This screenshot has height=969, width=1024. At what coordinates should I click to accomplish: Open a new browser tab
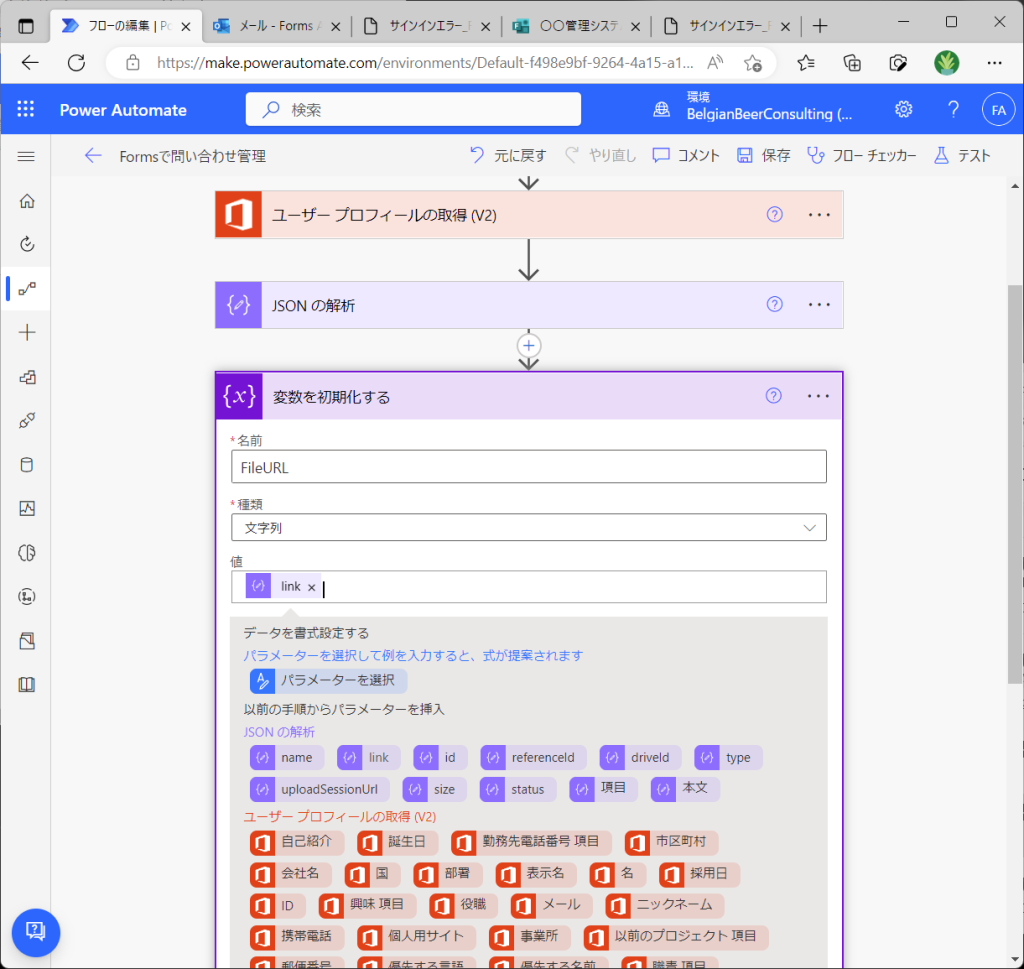point(820,26)
